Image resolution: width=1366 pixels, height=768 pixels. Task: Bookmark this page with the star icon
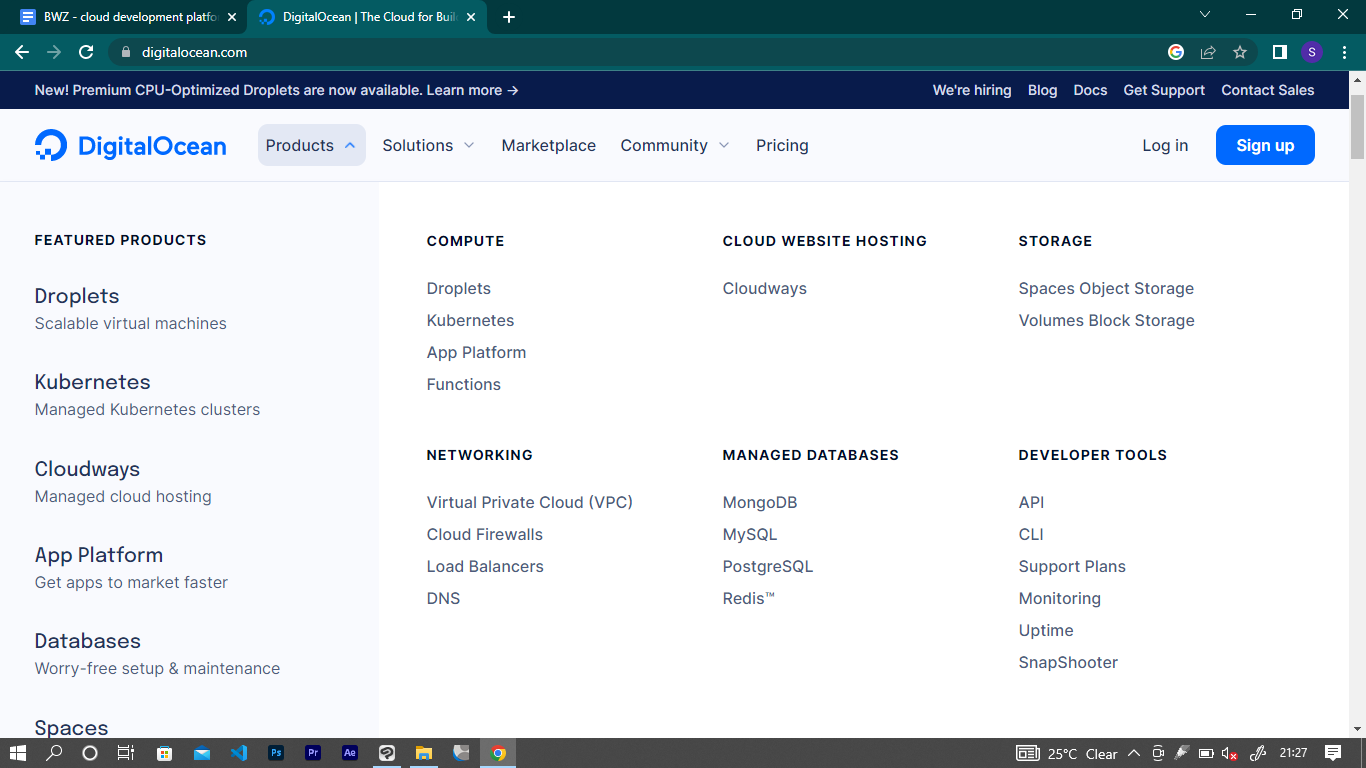(x=1239, y=51)
